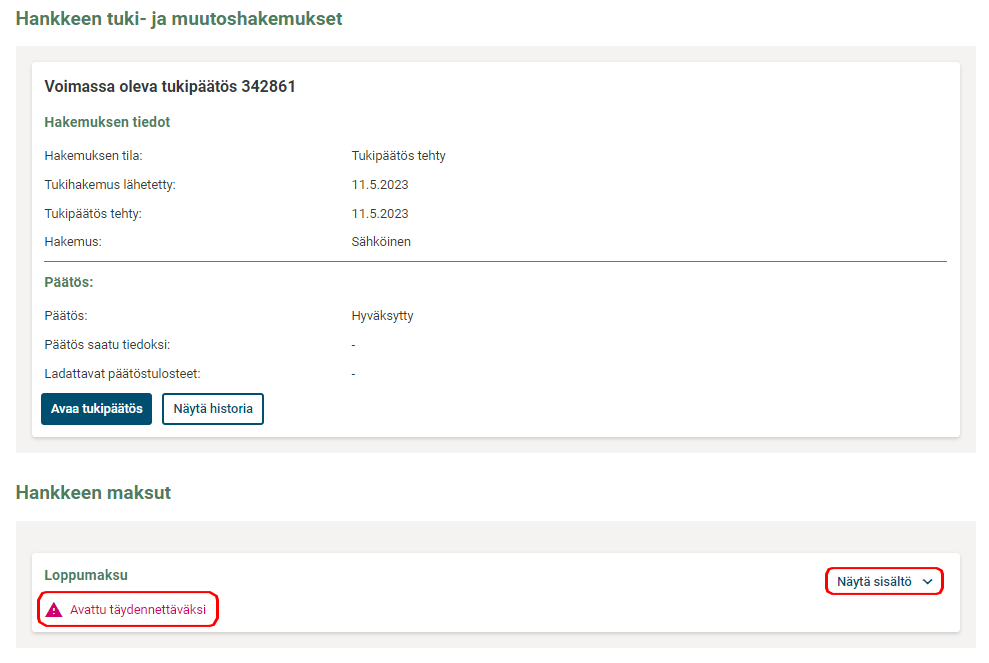
Task: Click the chevron arrow beside Näytä sisältö
Action: 927,582
